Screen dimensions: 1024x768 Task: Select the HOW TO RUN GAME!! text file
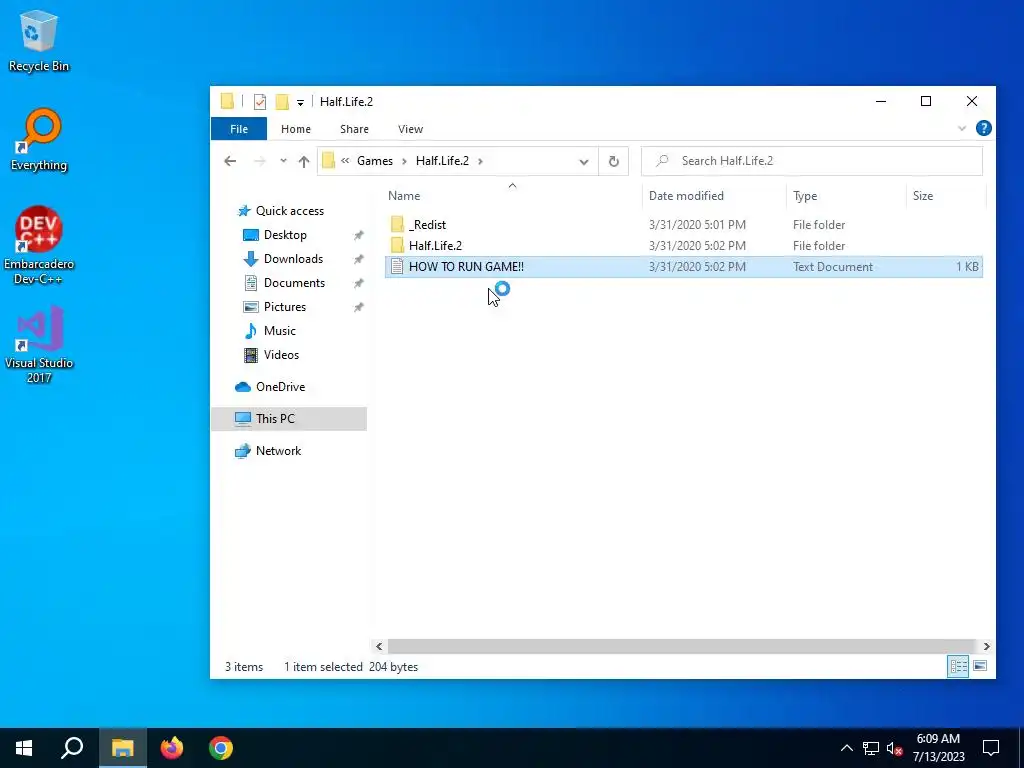[684, 266]
